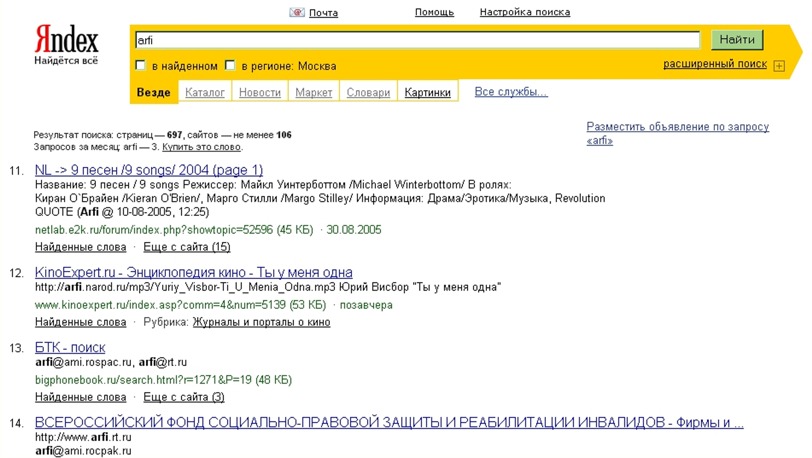812x458 pixels.
Task: Click the Yandex logo
Action: coord(66,39)
